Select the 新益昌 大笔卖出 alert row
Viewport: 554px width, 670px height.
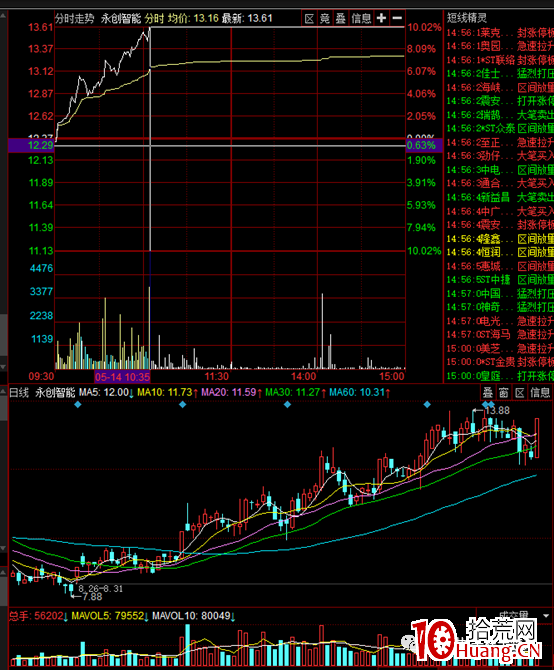pyautogui.click(x=500, y=197)
